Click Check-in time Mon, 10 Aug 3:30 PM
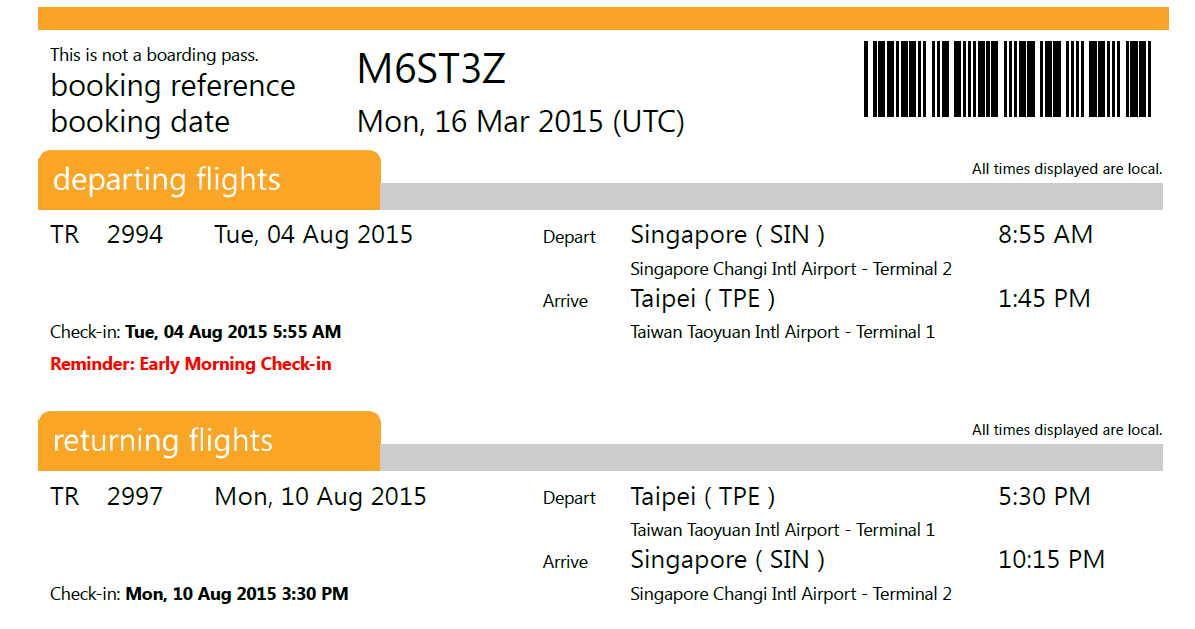Viewport: 1195px width, 629px height. coord(237,594)
